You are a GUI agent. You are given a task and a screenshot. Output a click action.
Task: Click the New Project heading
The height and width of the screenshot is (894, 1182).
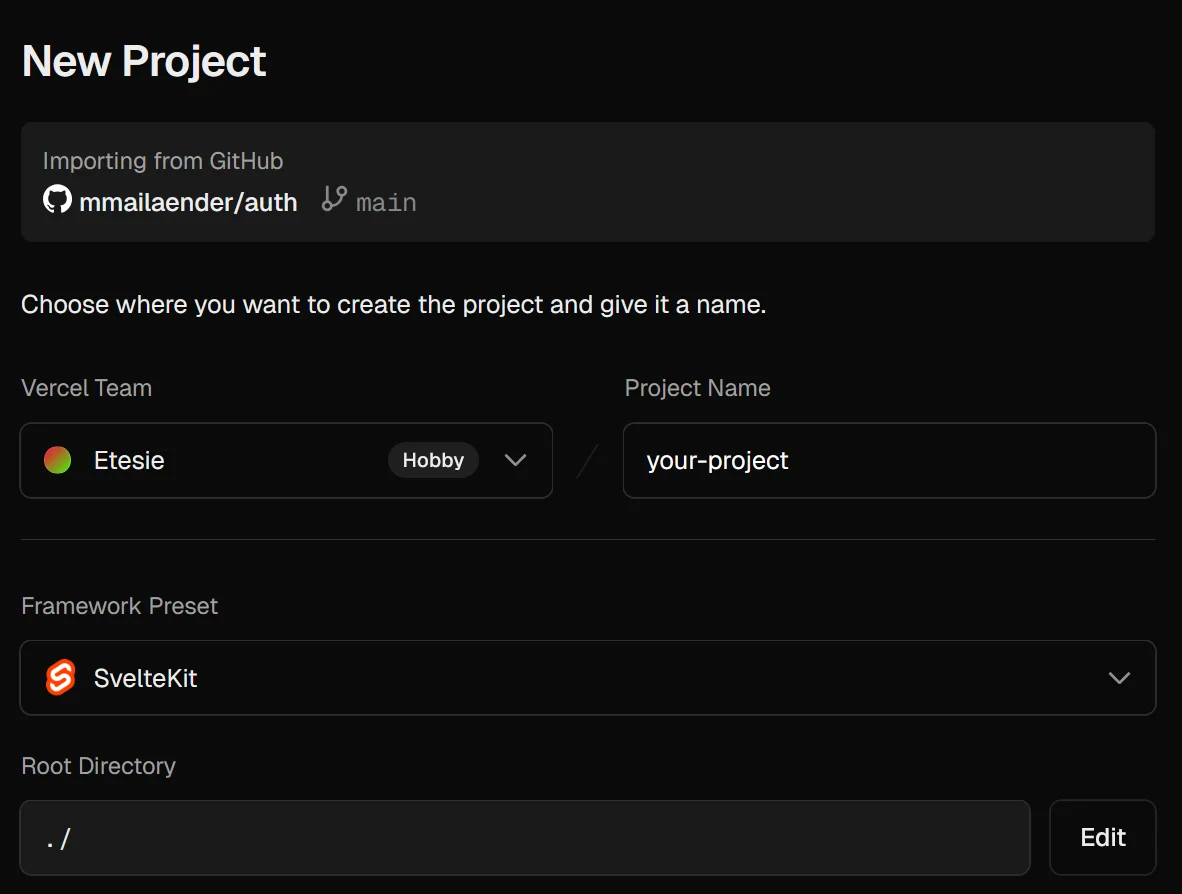143,60
